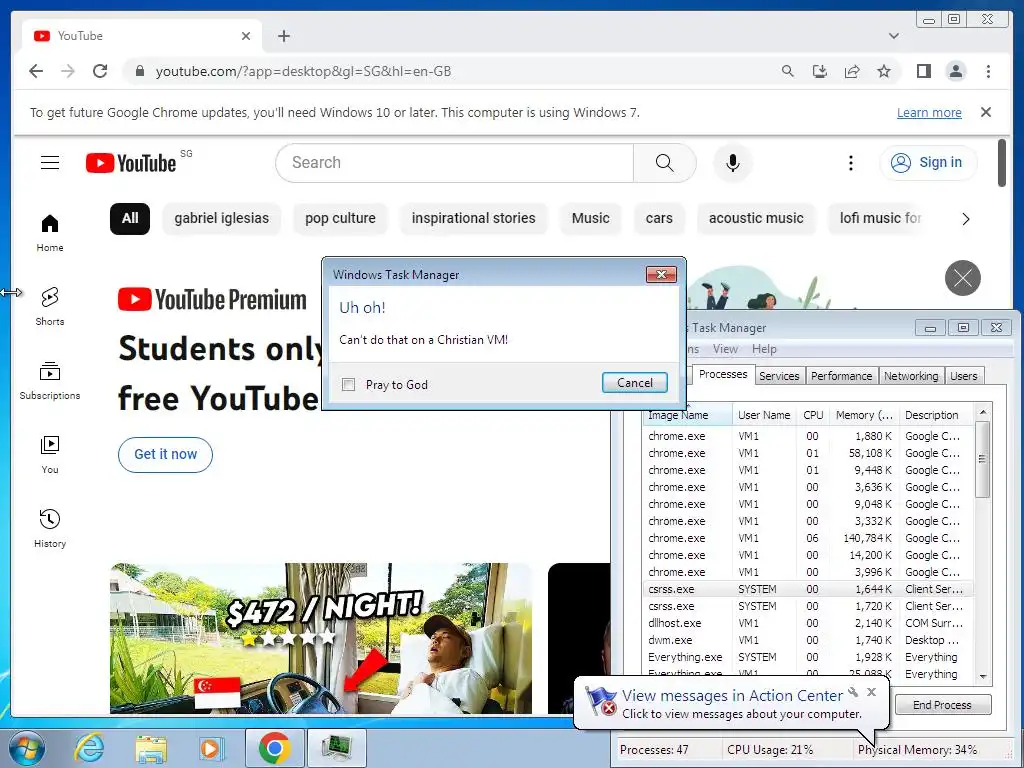Click the Get it now button

[165, 455]
